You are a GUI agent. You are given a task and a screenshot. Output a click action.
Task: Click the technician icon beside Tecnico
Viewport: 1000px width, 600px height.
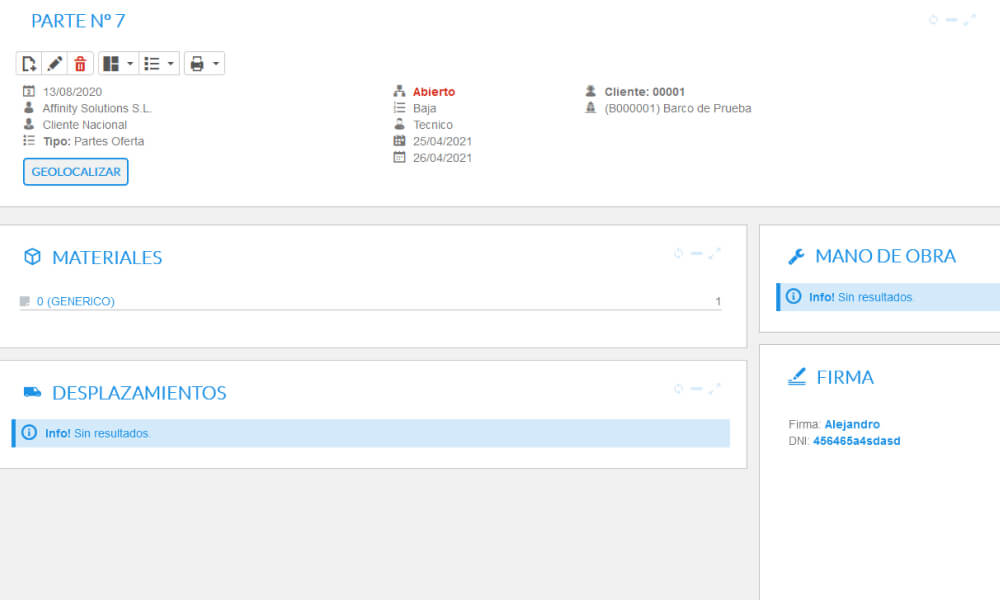(399, 124)
